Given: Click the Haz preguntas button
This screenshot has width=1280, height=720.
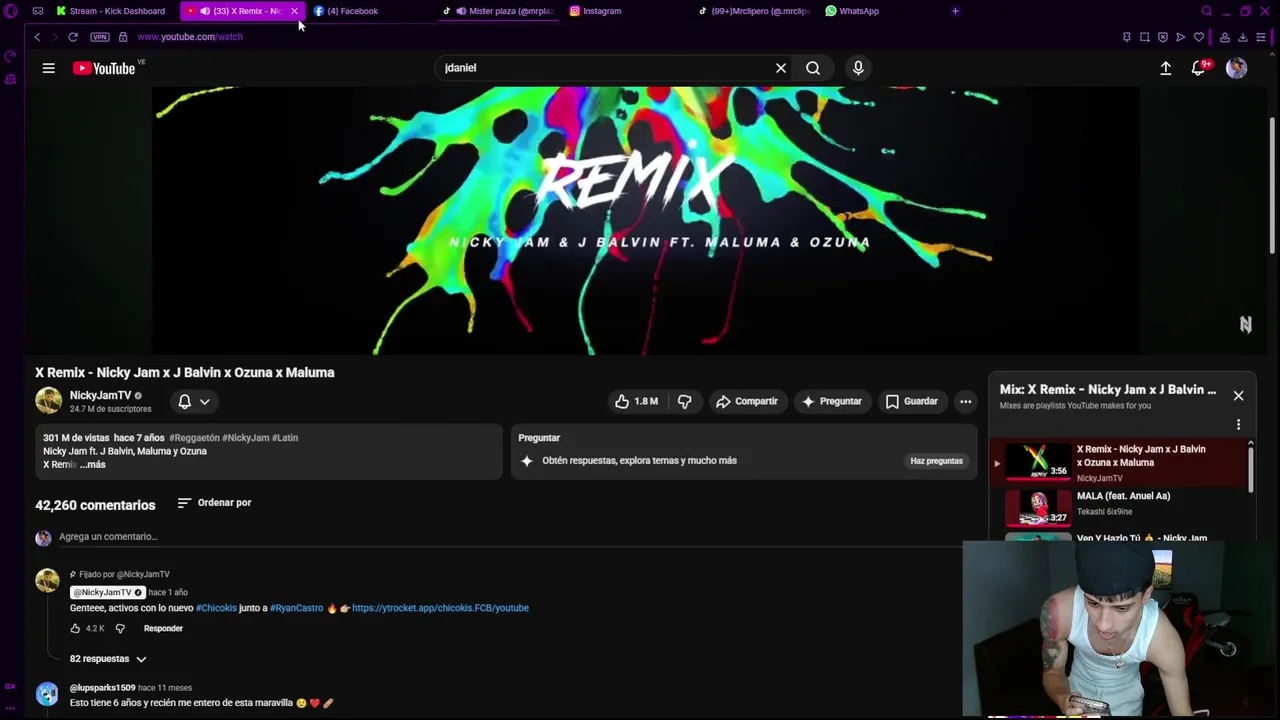Looking at the screenshot, I should tap(936, 461).
